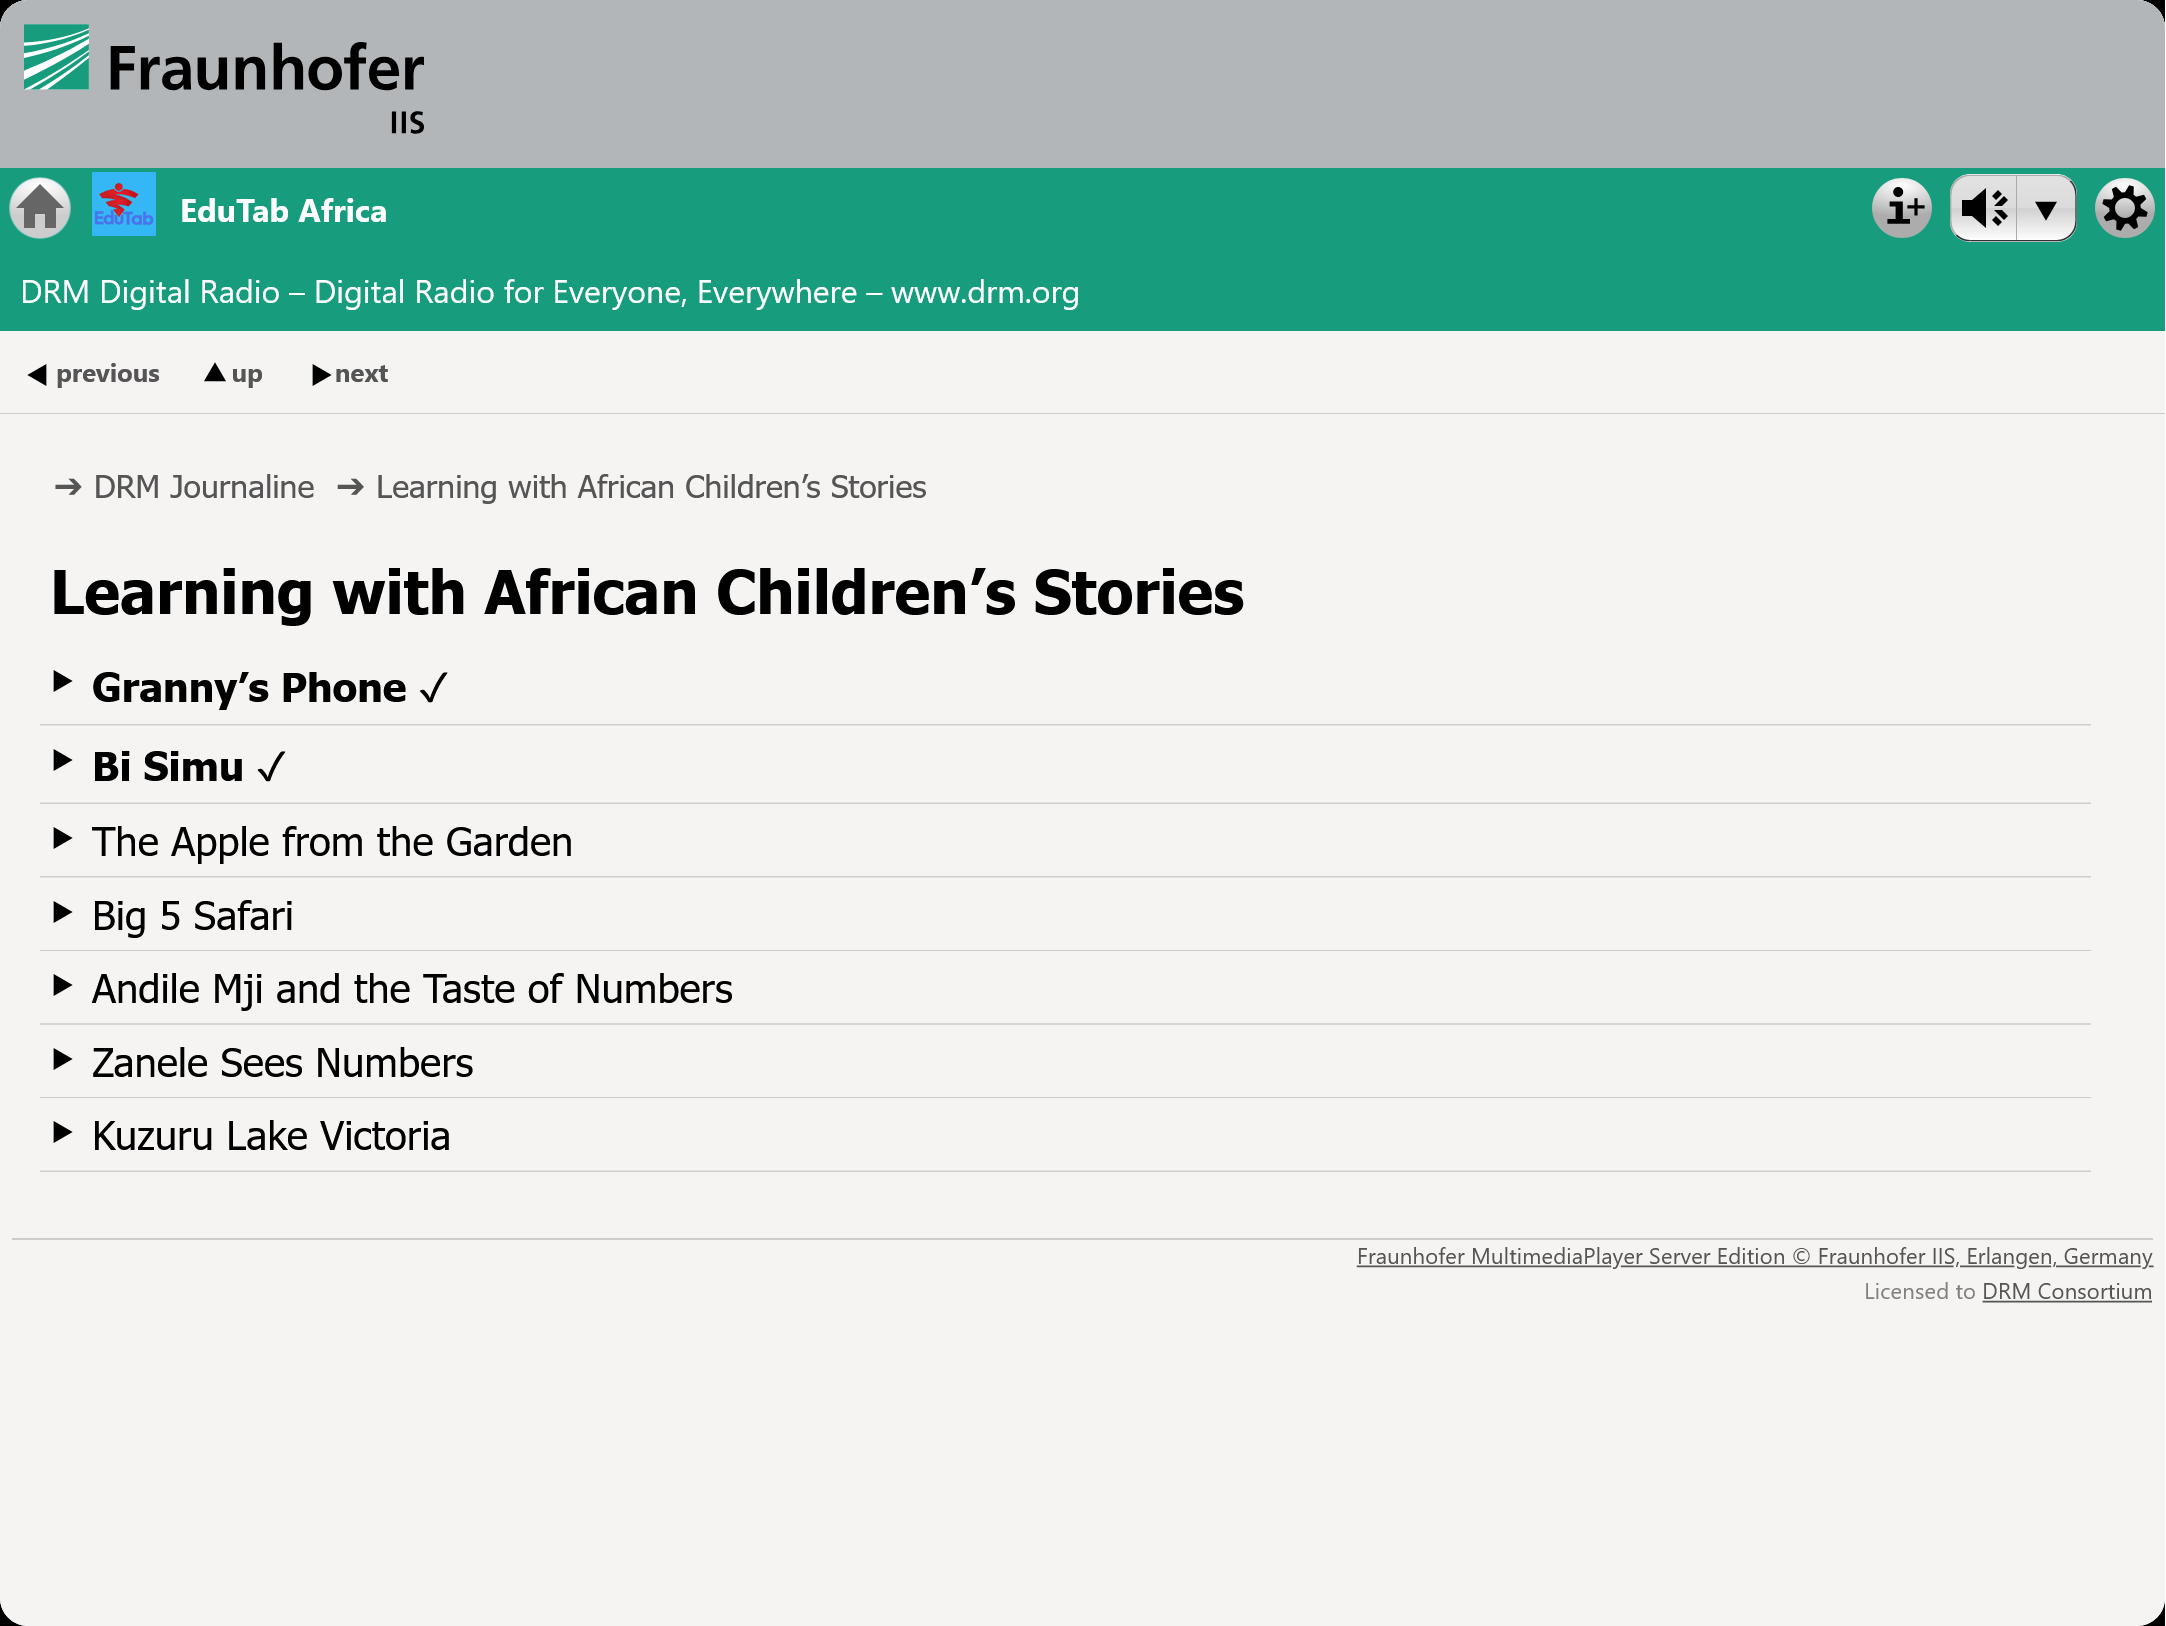
Task: Open the station info icon
Action: (x=1901, y=209)
